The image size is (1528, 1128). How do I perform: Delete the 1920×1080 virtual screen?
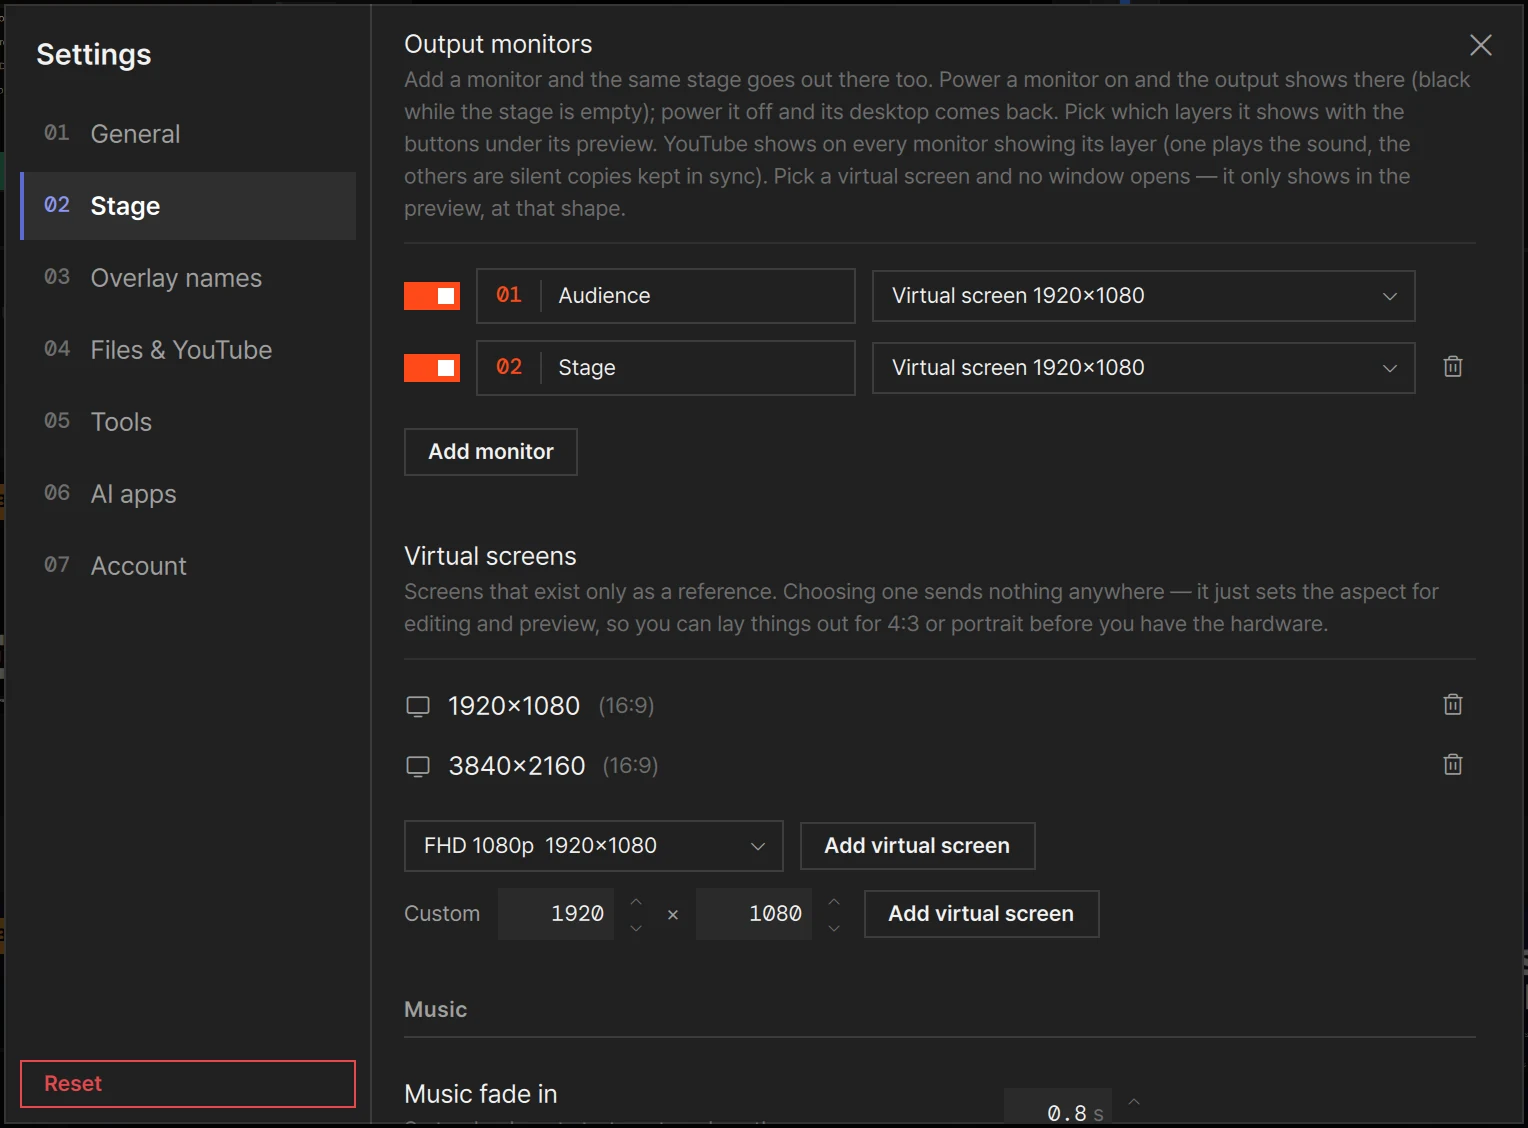pos(1453,705)
